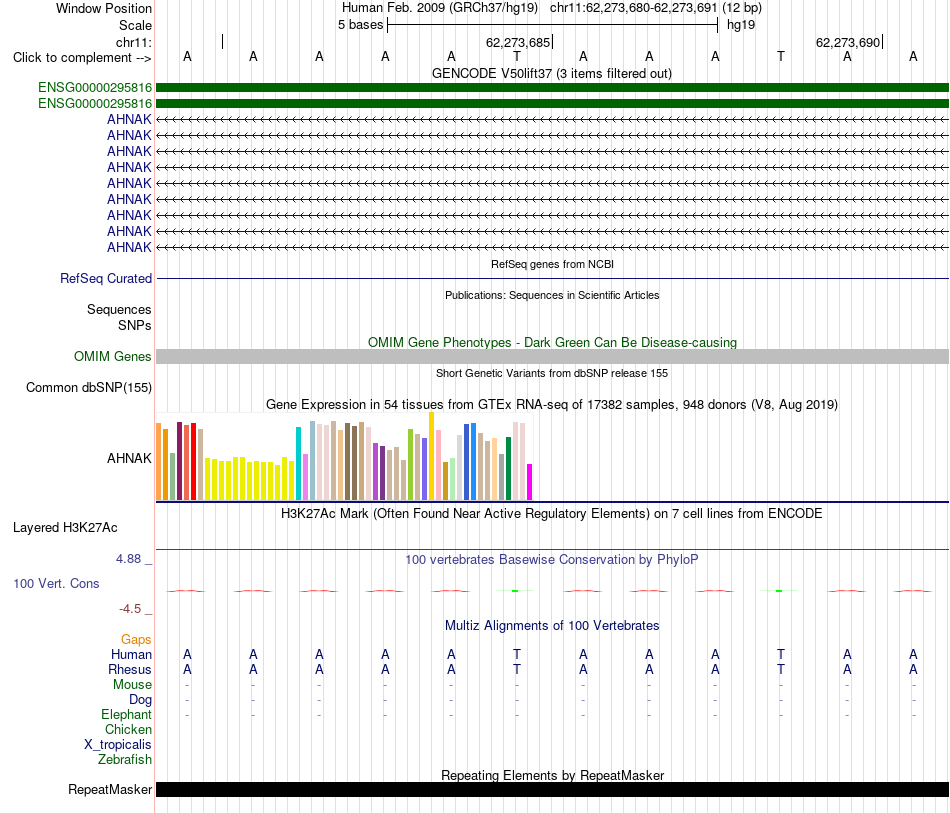Click the Layered H3K27Ac track label
950x813 pixels.
pos(65,528)
